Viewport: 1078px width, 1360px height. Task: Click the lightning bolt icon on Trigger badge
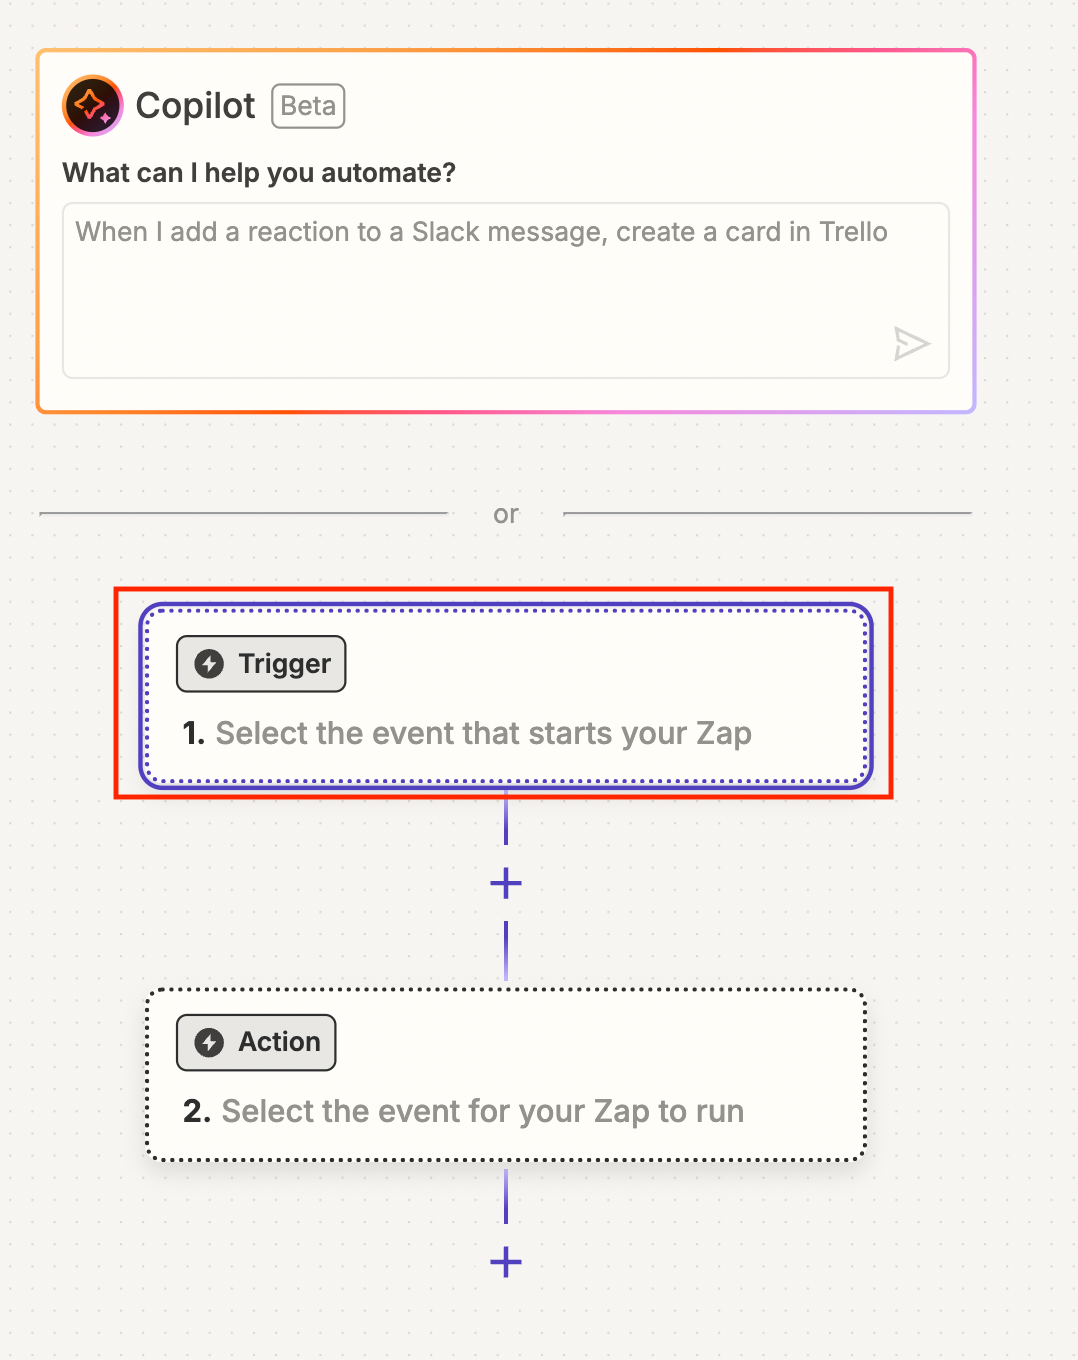pos(209,664)
